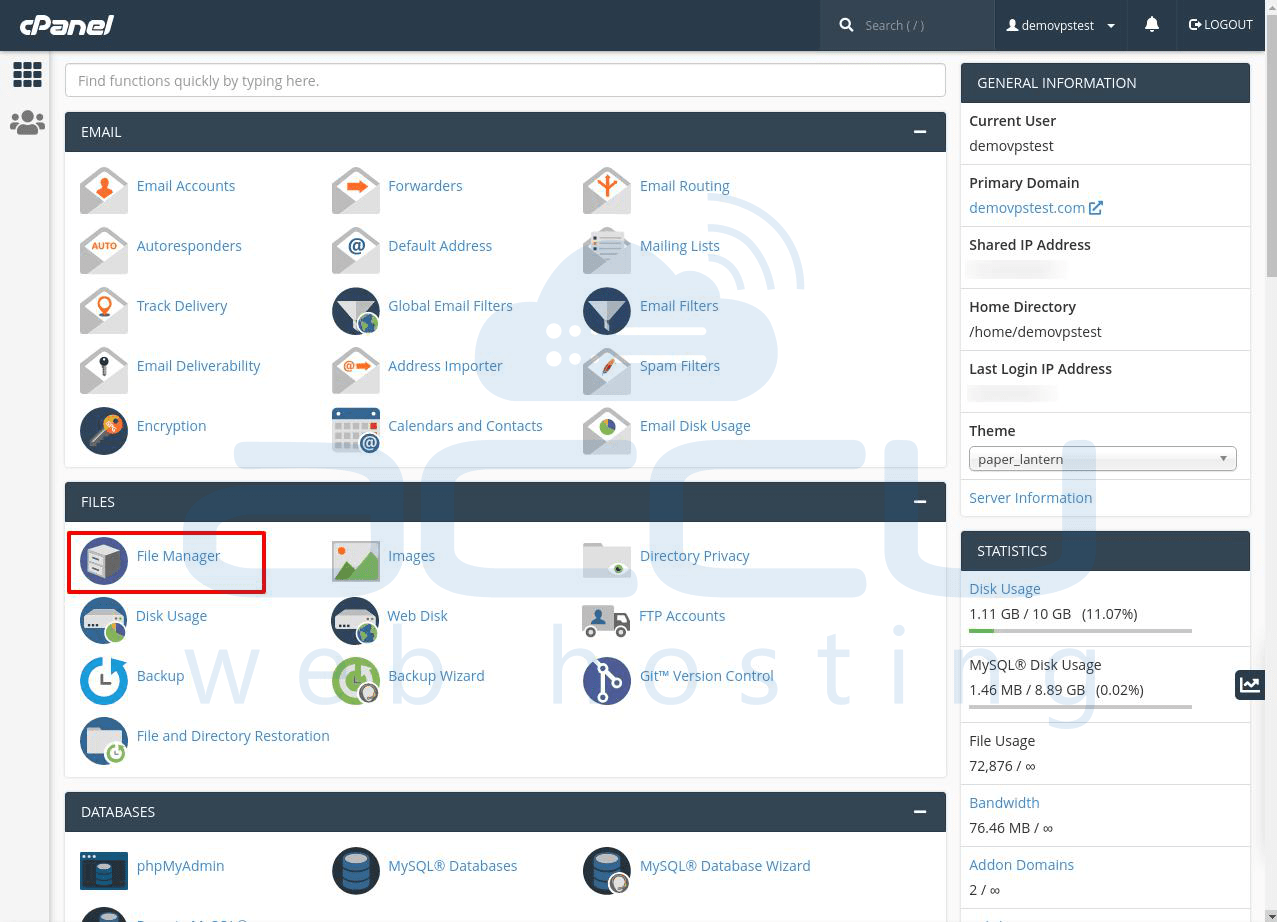Open the Forwarders envelope icon

pos(356,190)
